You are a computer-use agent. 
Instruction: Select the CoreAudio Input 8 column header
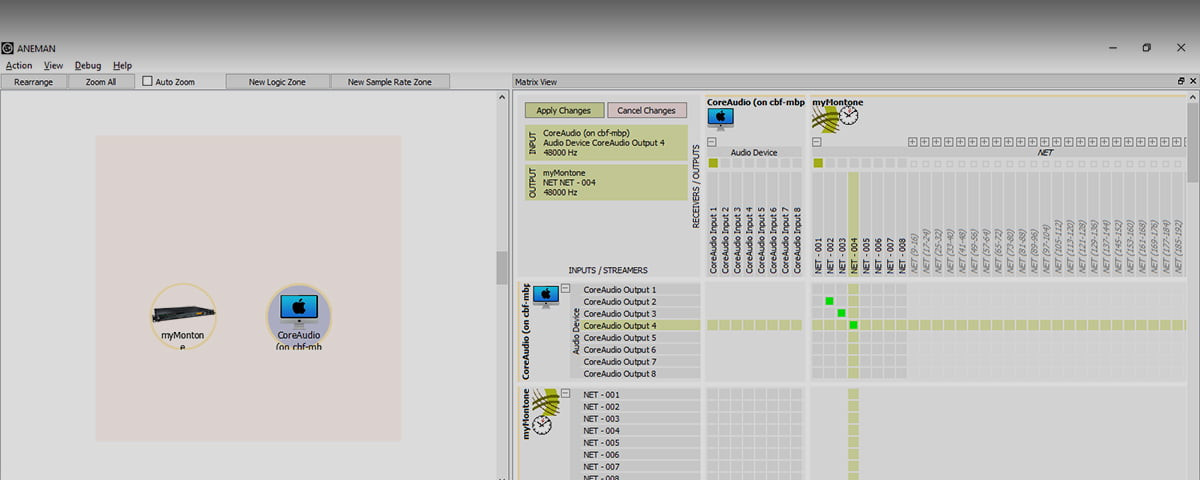(x=797, y=224)
